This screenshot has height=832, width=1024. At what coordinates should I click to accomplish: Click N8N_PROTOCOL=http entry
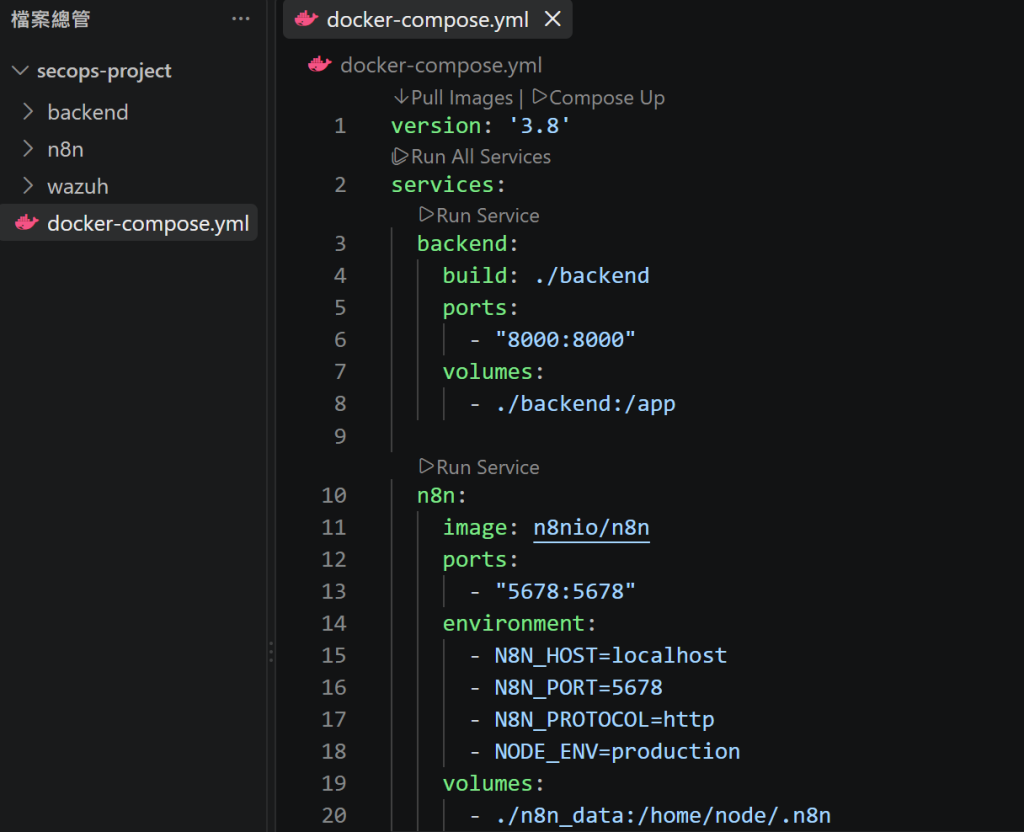[604, 720]
